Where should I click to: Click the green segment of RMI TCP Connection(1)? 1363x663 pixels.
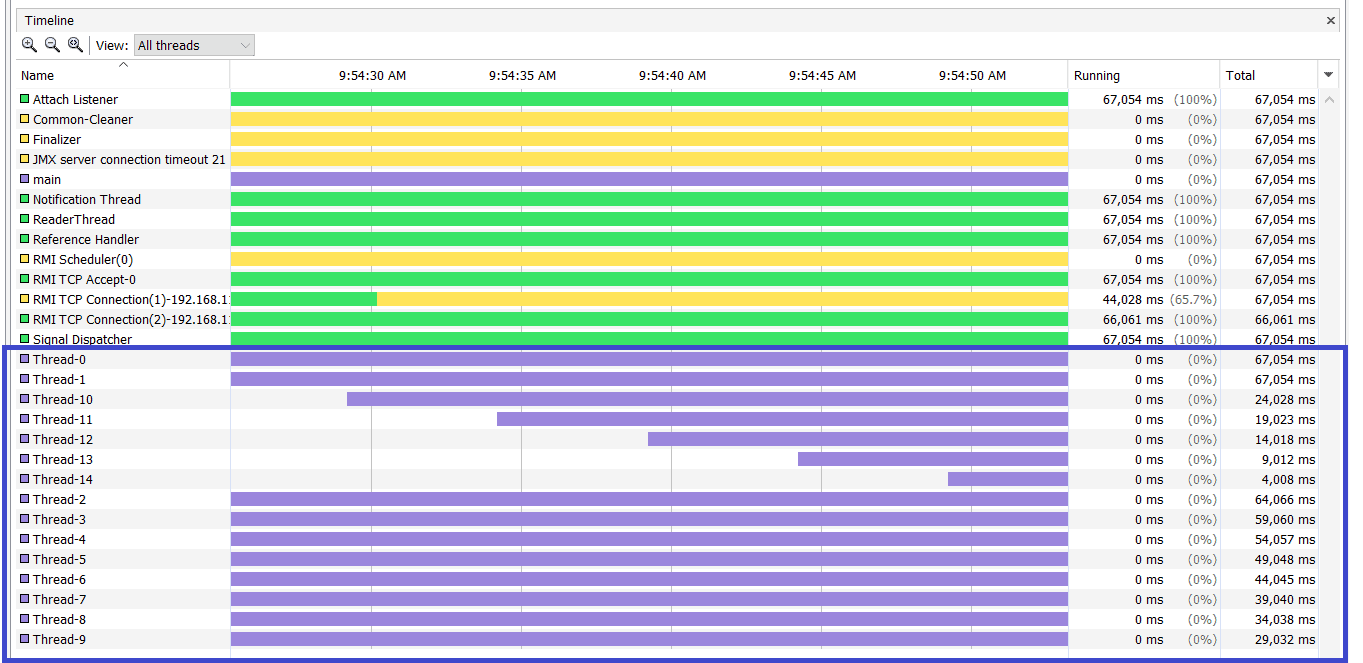[304, 299]
